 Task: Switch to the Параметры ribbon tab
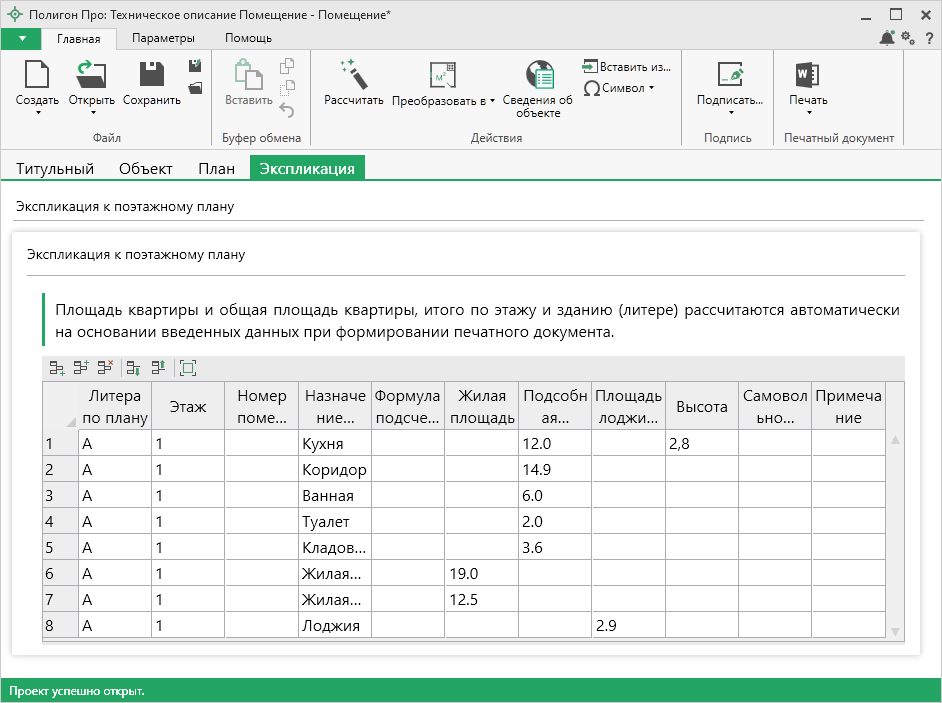pos(163,38)
